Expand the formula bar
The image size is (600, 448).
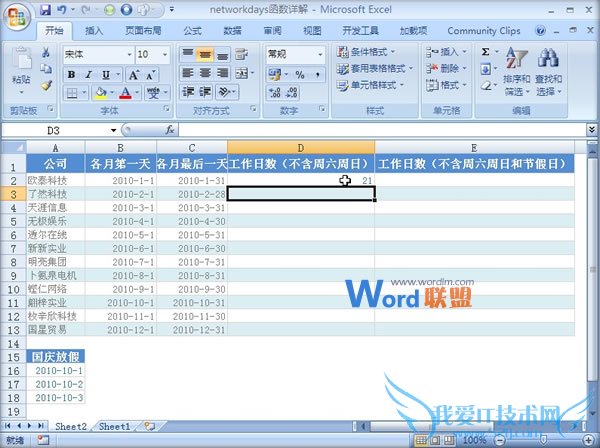point(592,130)
